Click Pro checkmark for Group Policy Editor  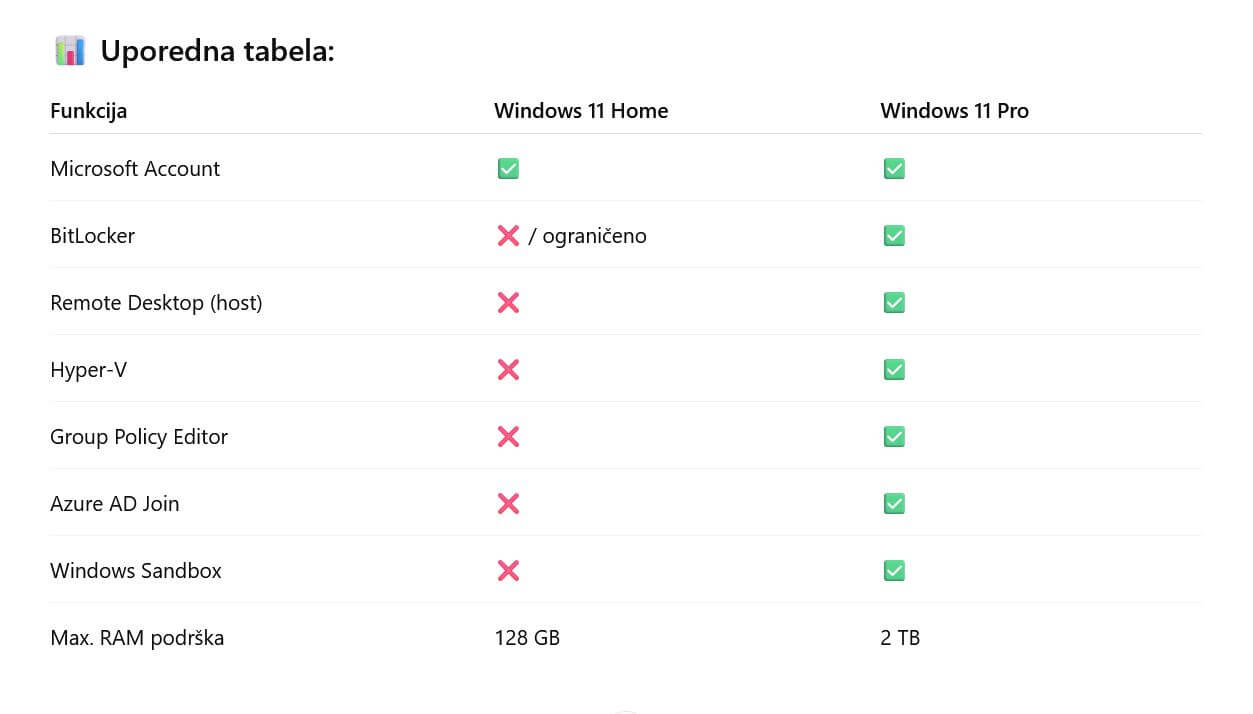click(894, 437)
